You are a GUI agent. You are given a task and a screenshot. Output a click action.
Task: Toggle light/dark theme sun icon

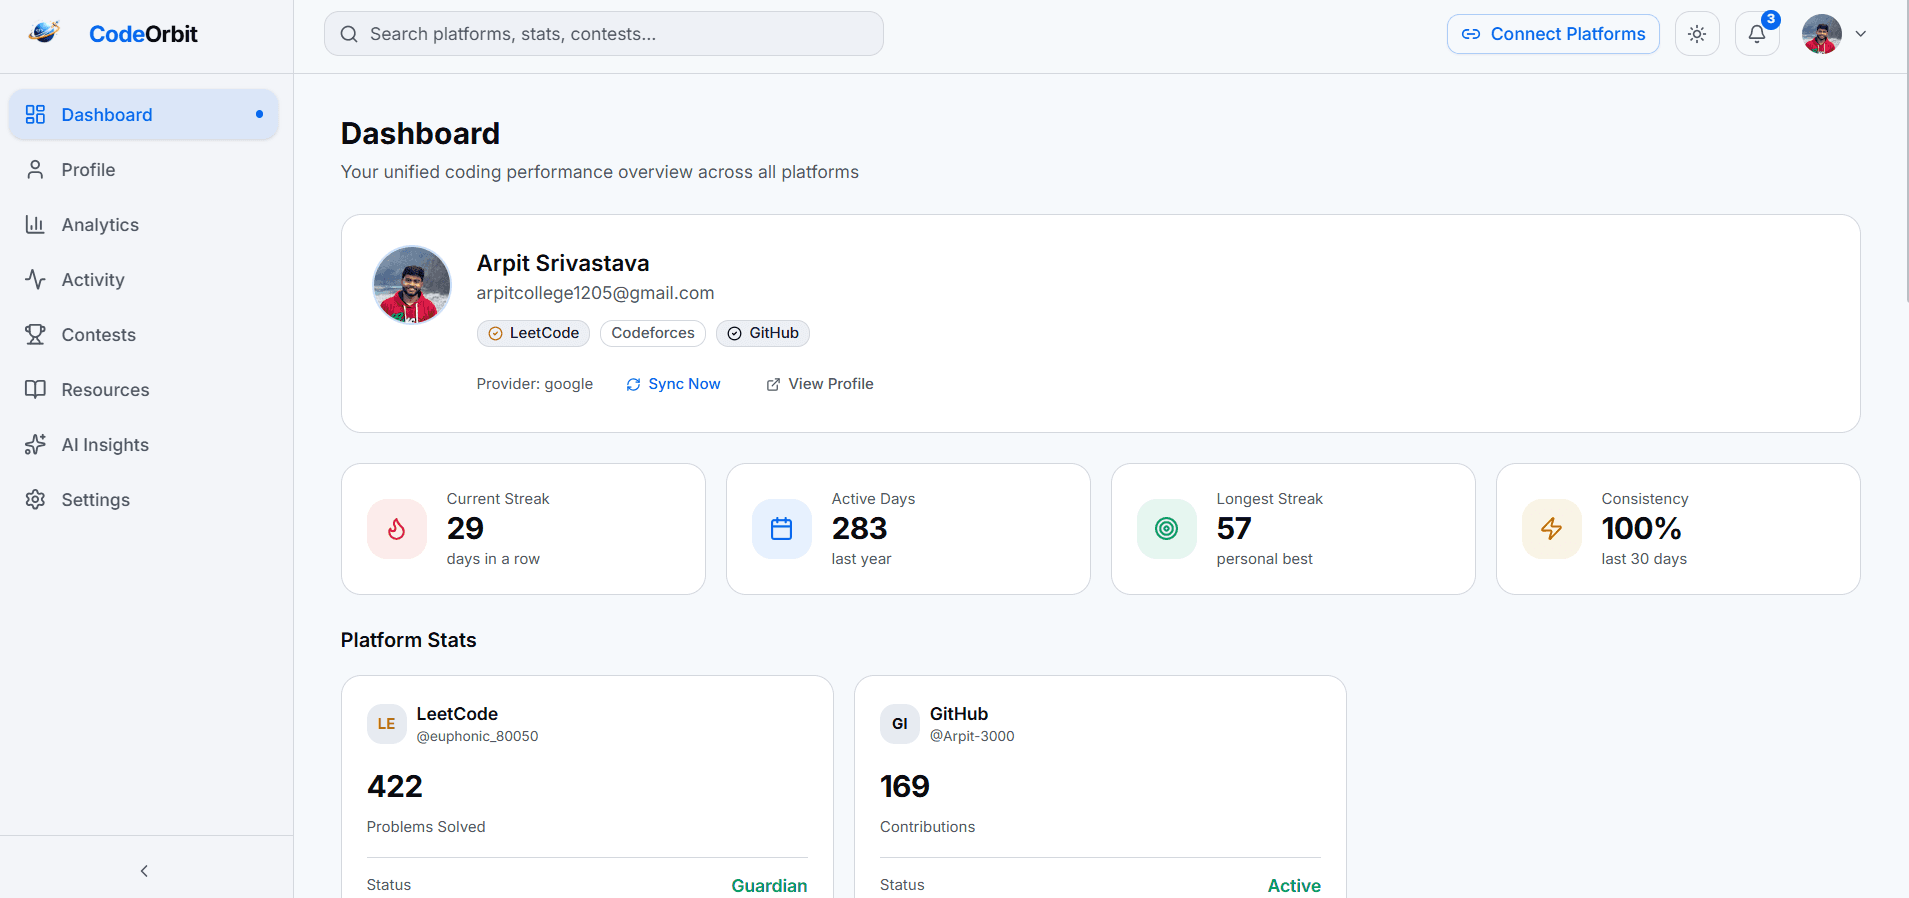(x=1697, y=34)
